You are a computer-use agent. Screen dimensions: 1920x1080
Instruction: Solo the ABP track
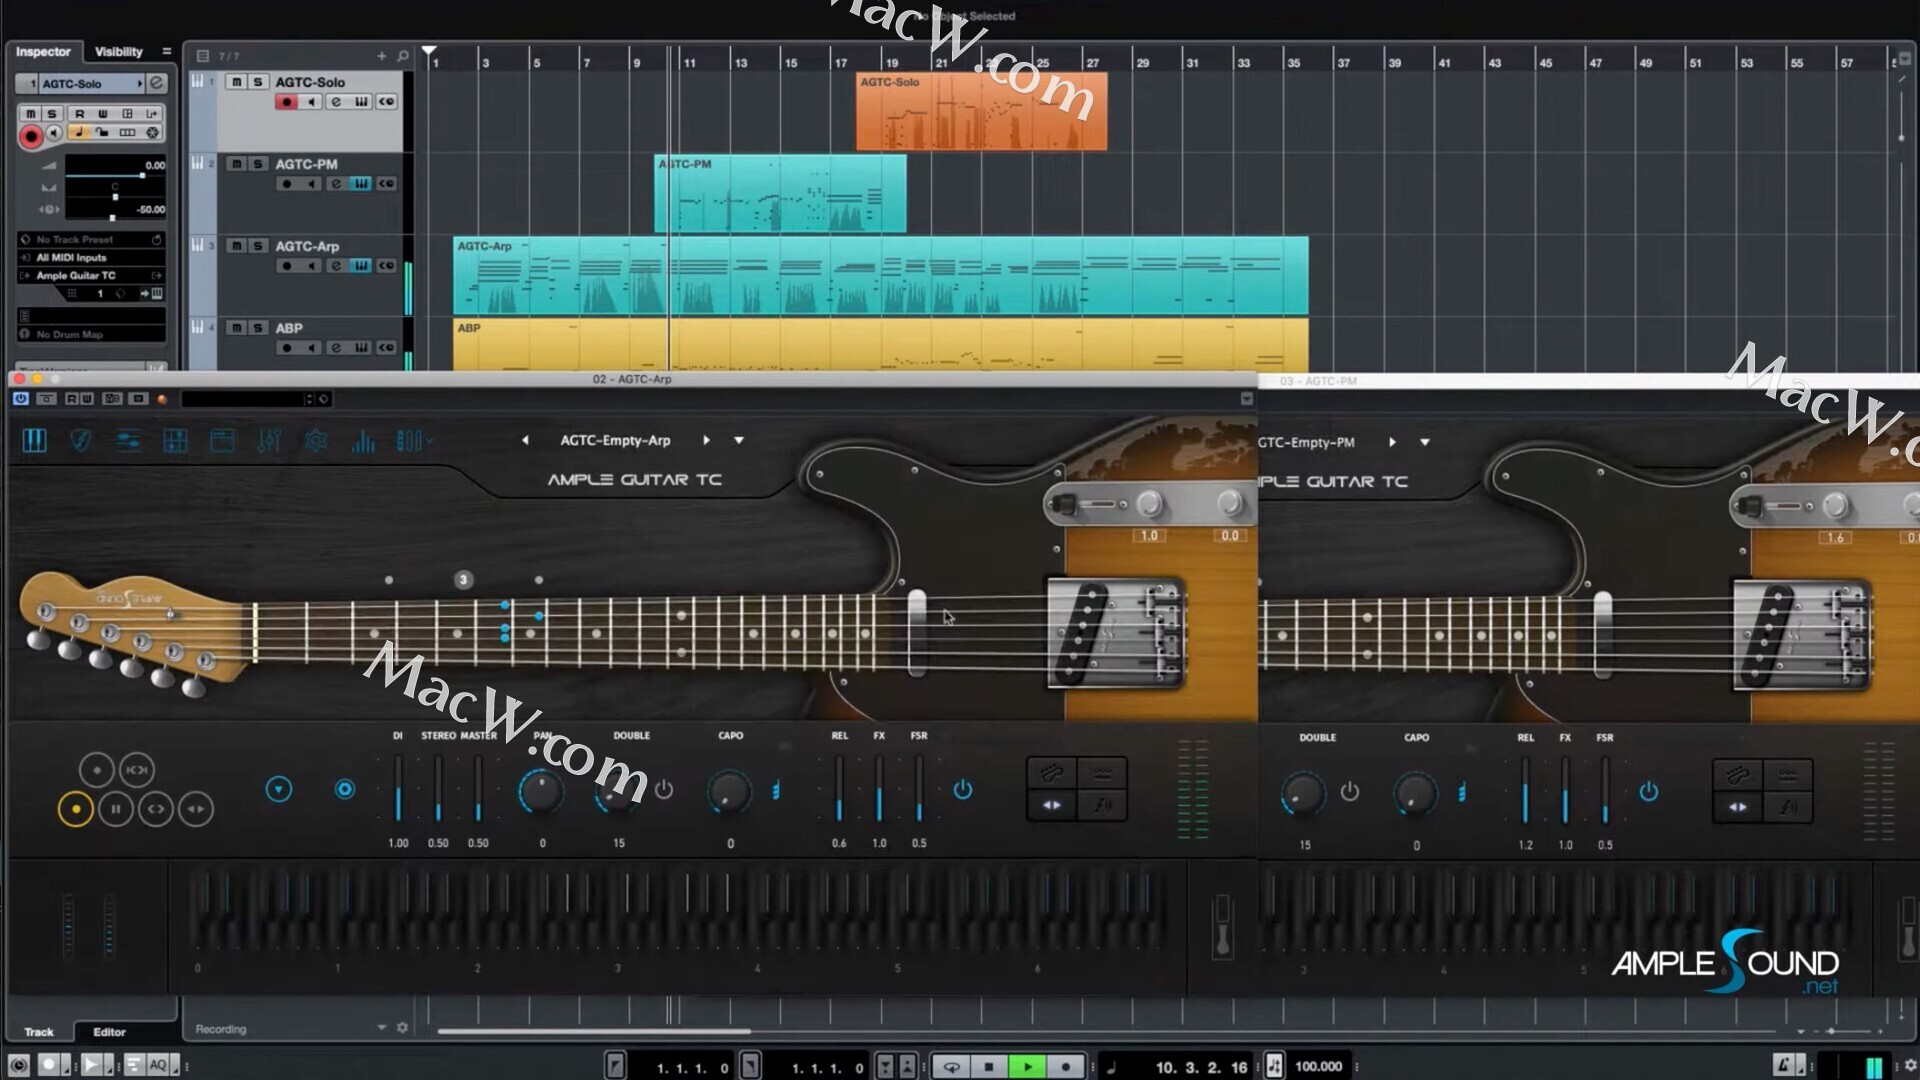[258, 328]
